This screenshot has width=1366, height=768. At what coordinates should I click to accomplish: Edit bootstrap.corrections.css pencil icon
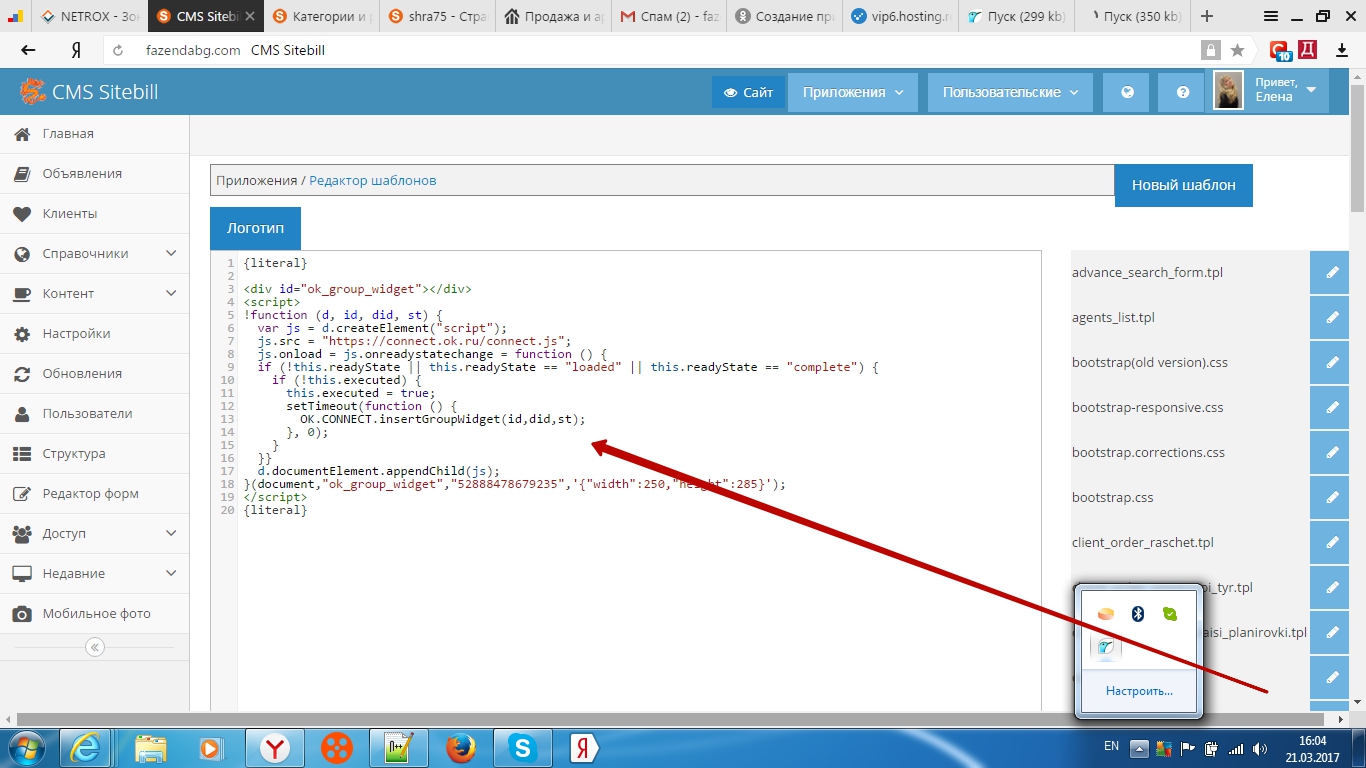tap(1331, 452)
